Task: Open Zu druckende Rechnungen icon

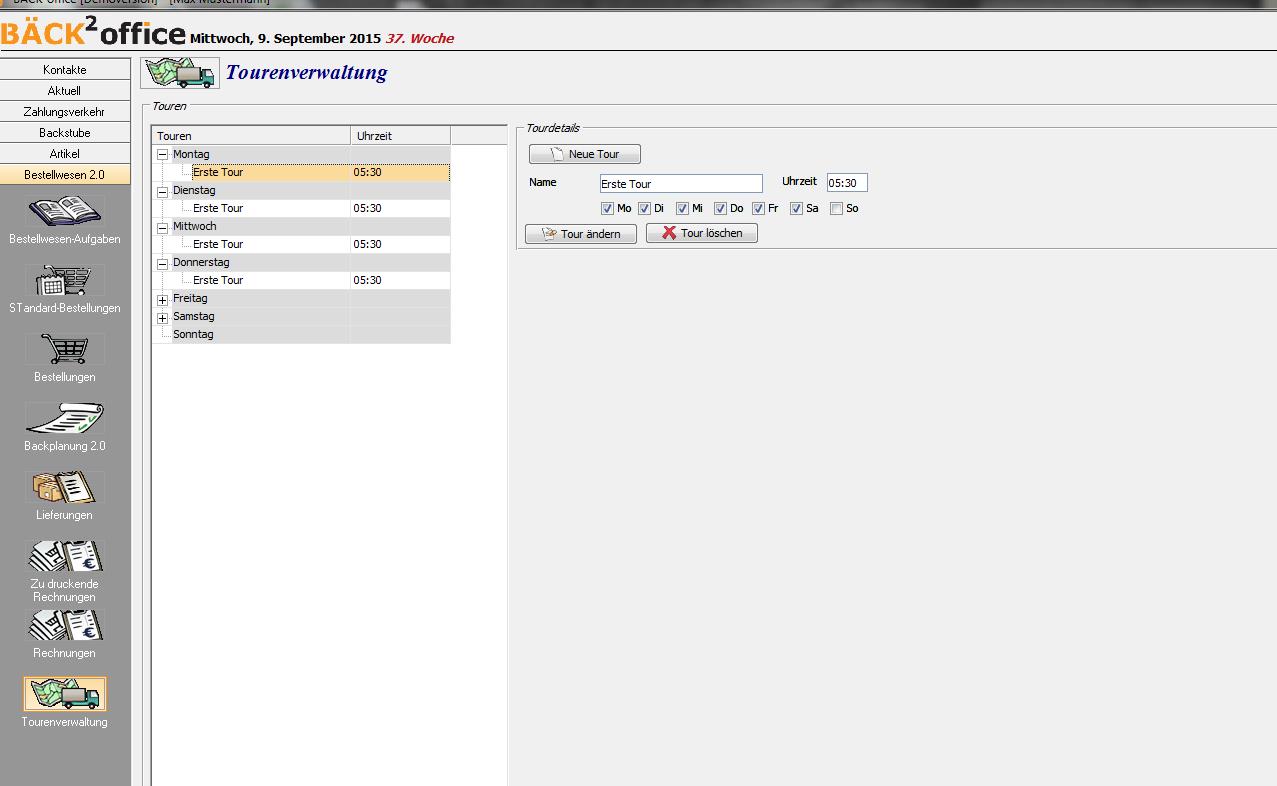Action: coord(65,557)
